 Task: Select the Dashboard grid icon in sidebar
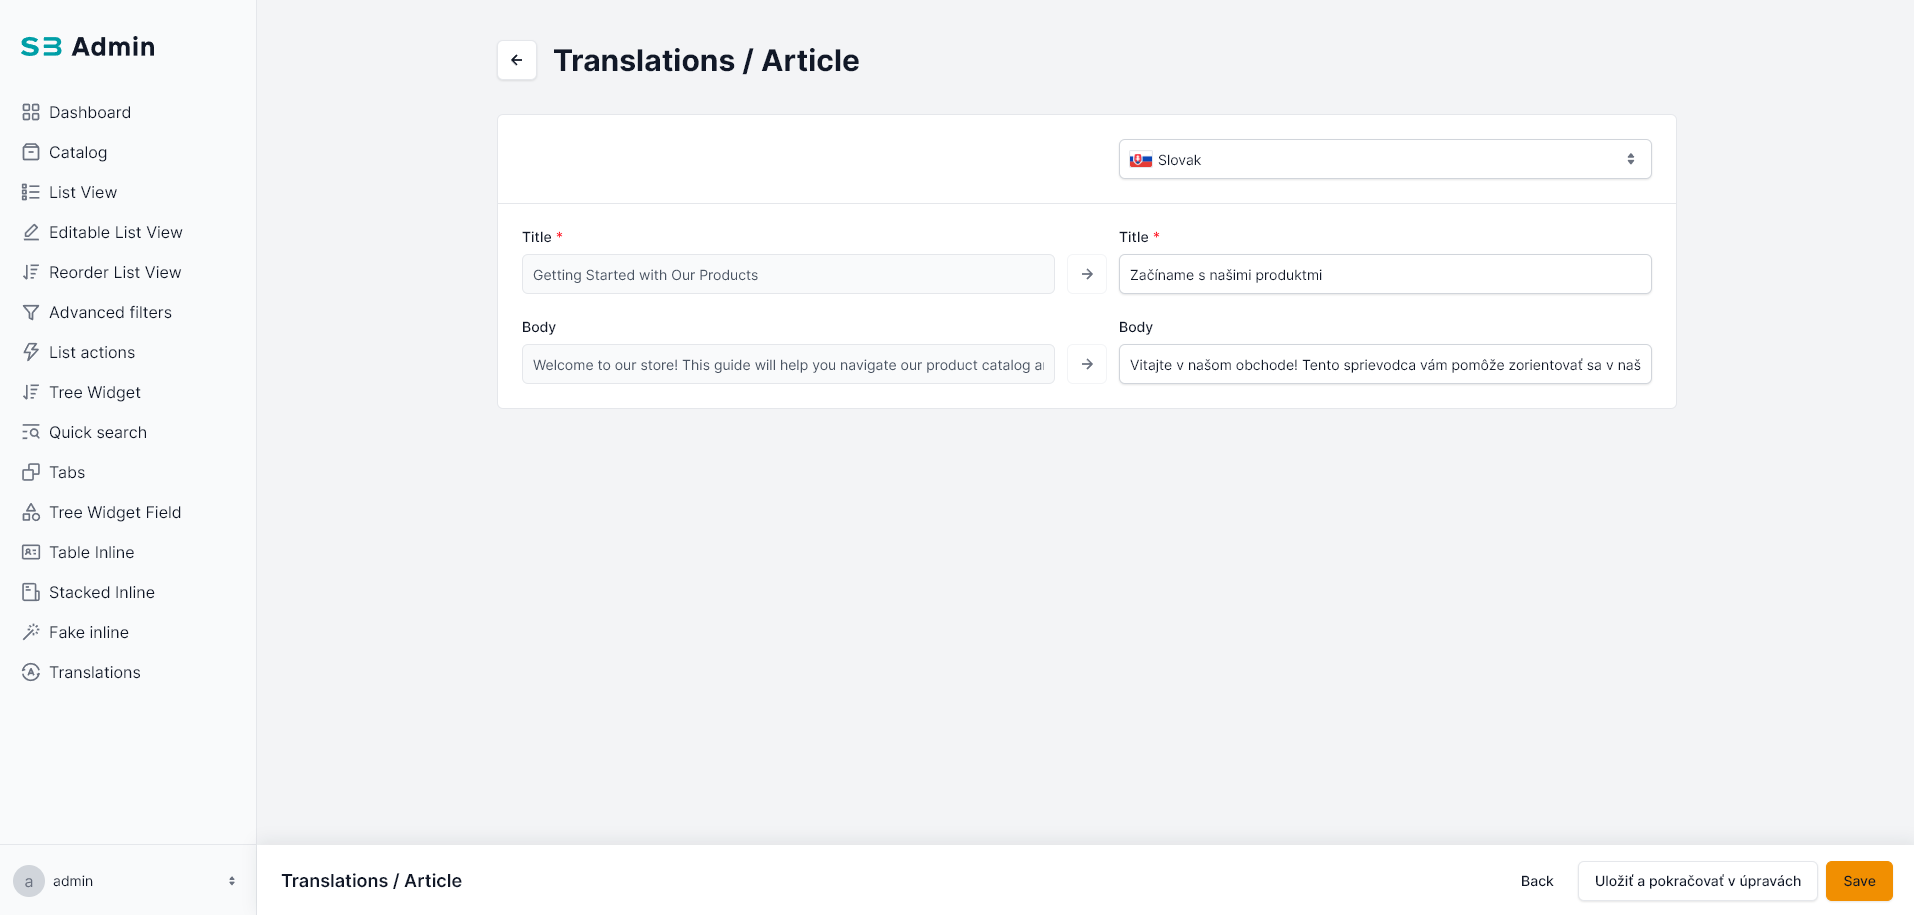[x=31, y=112]
